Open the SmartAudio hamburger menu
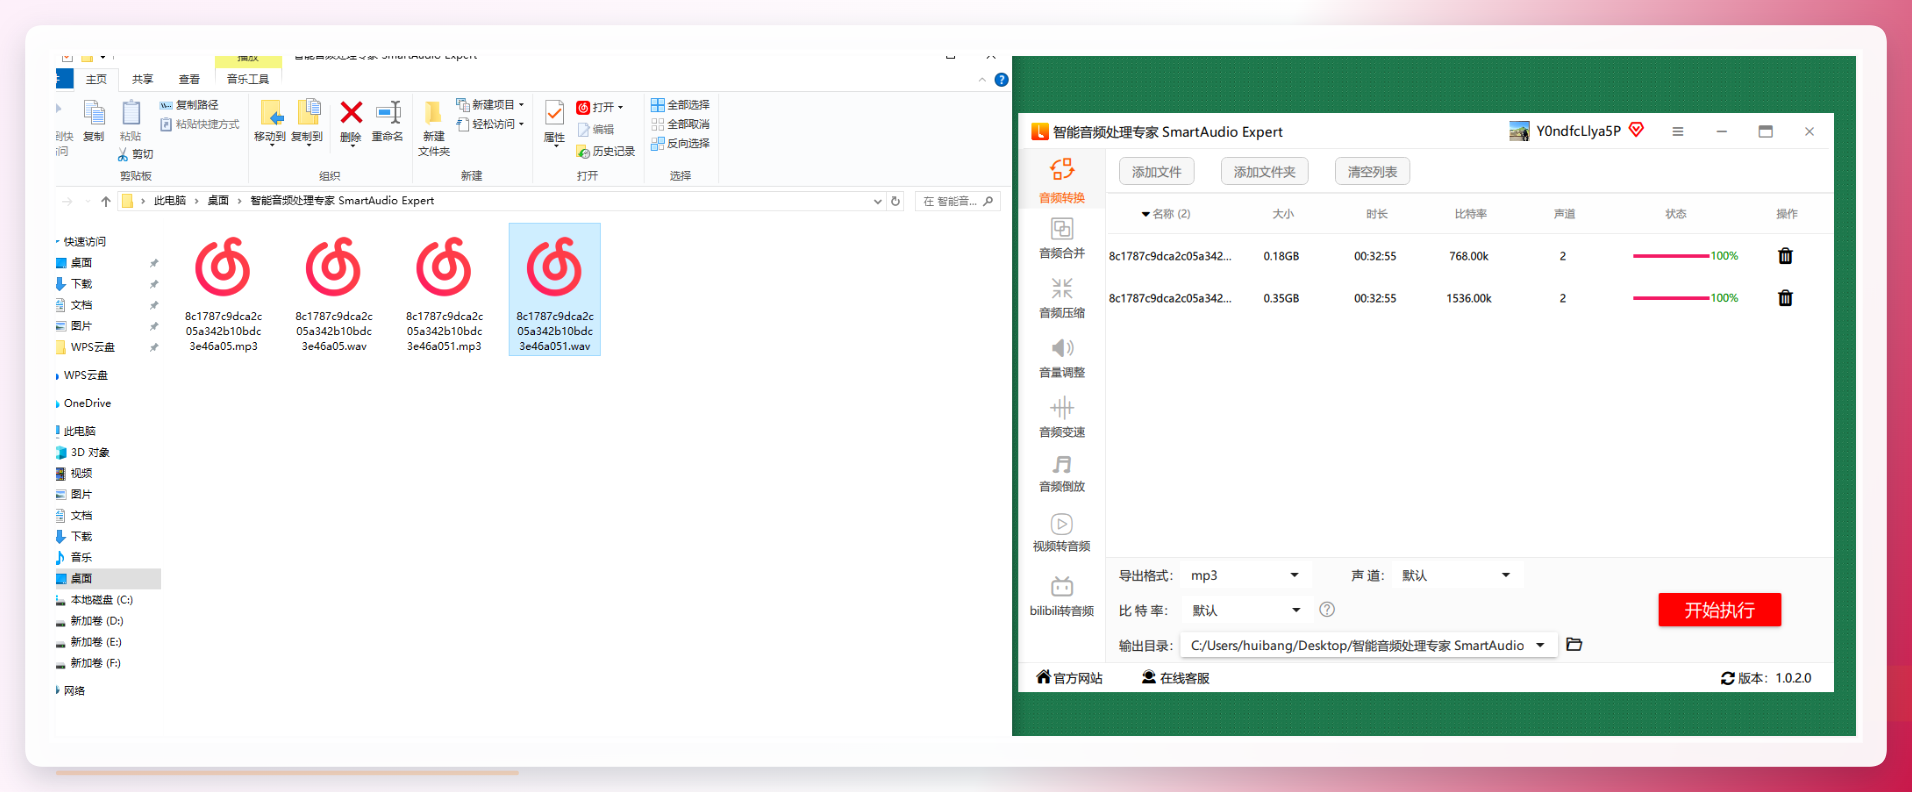This screenshot has height=792, width=1912. 1678,132
